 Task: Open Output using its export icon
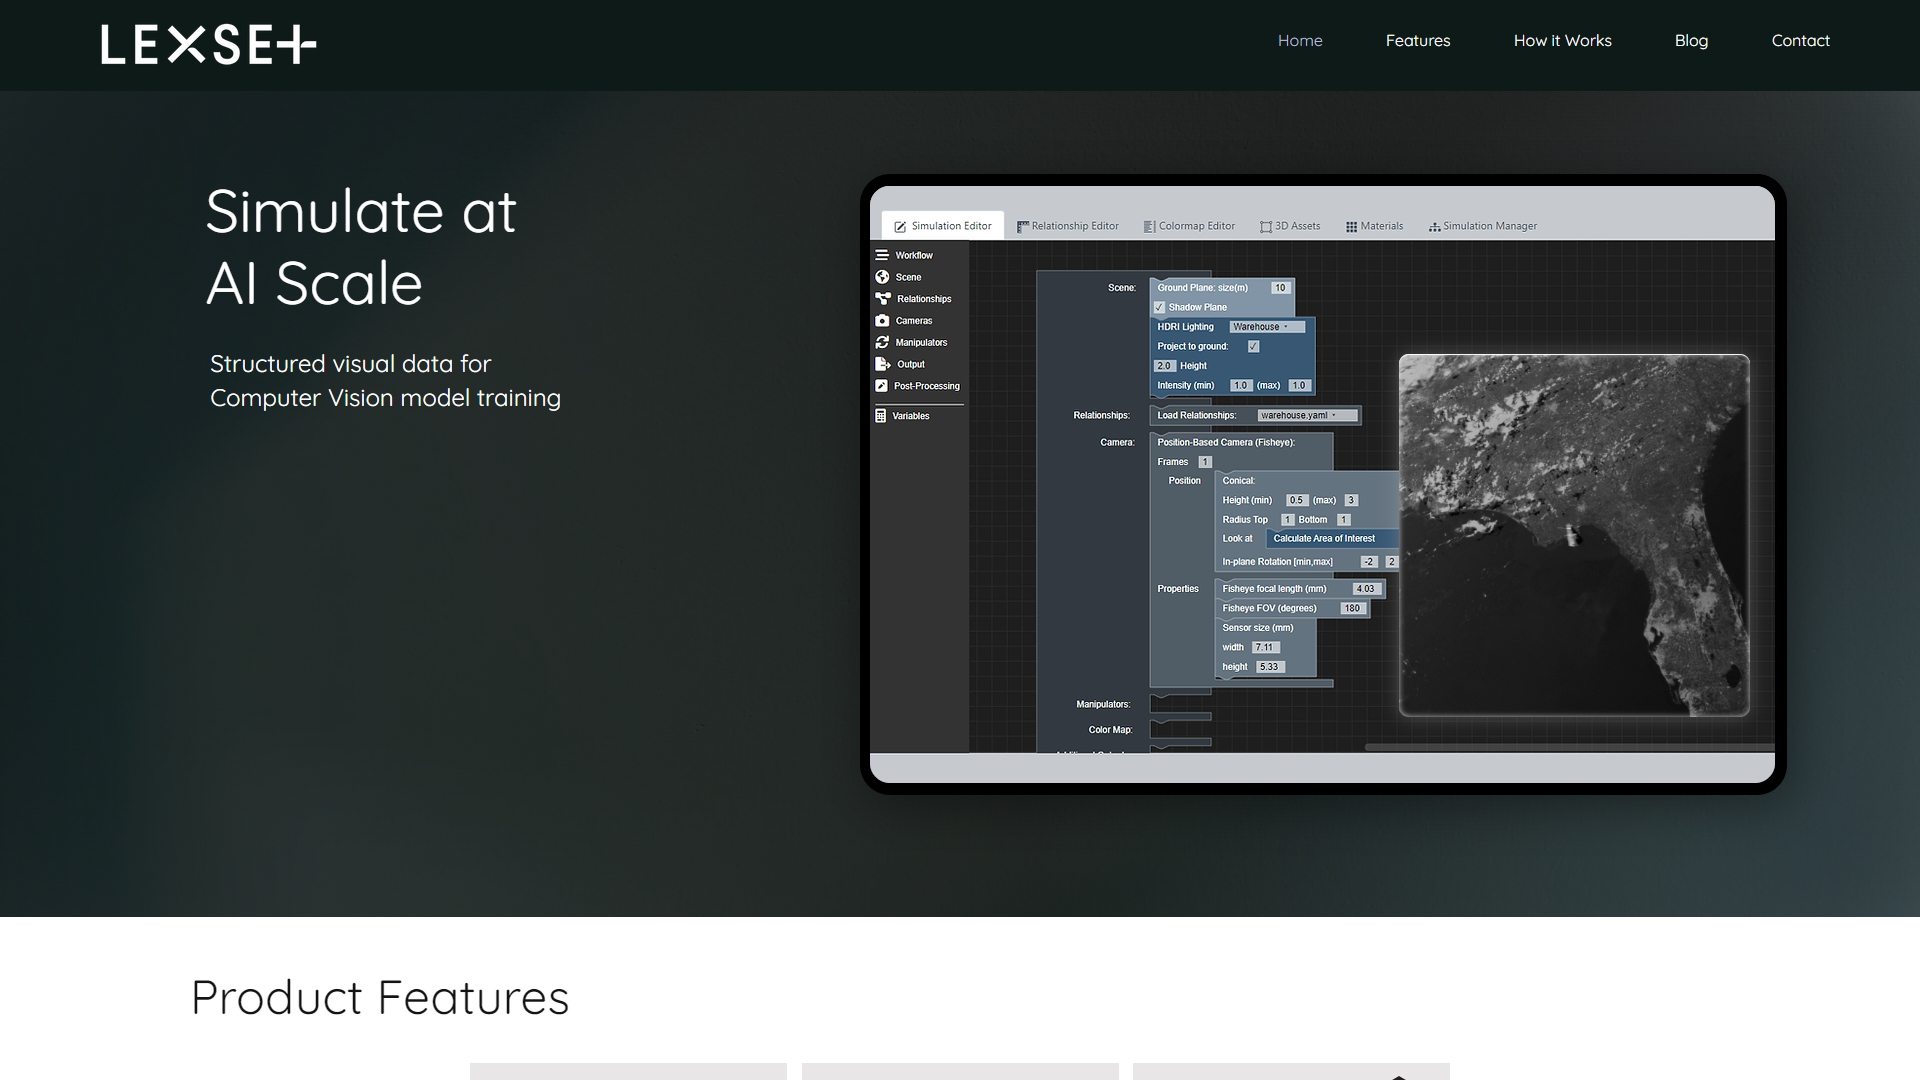click(883, 364)
